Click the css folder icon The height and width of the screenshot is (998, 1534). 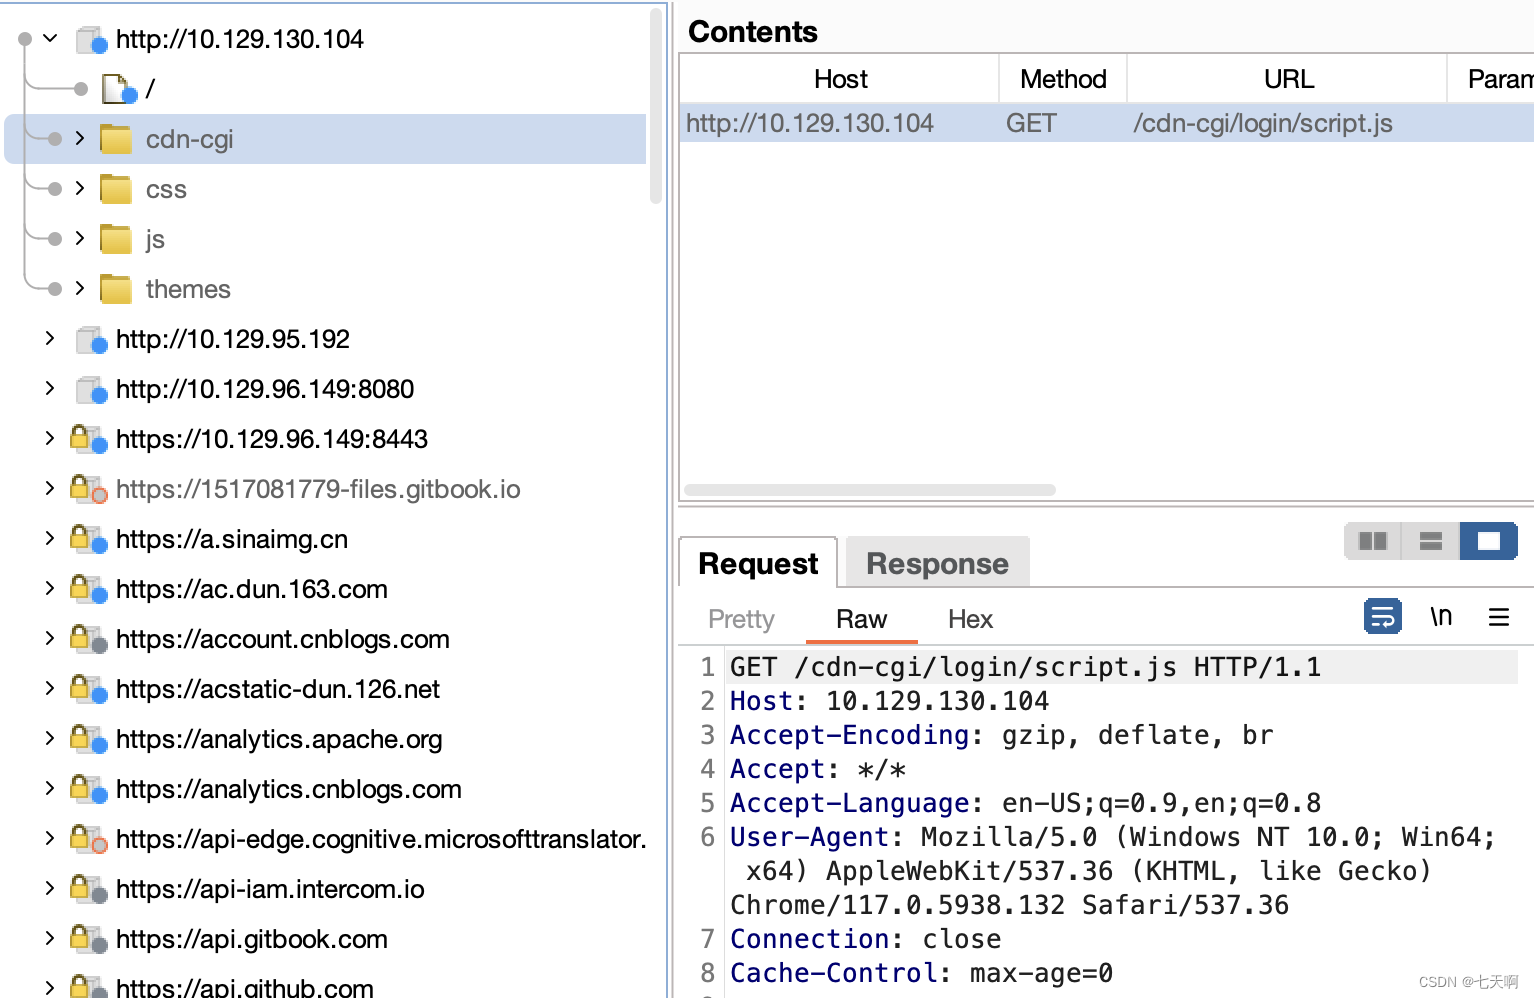tap(116, 189)
